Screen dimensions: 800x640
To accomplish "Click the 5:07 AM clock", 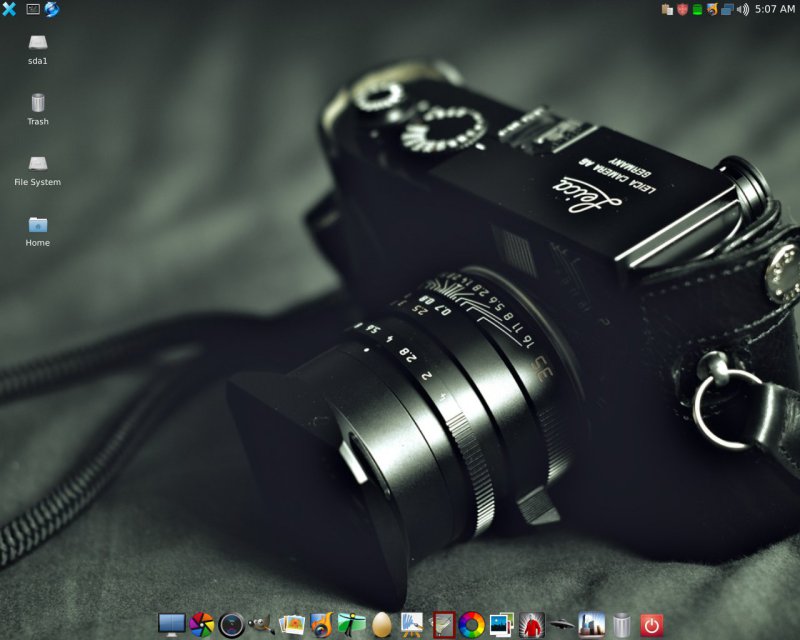I will click(775, 9).
